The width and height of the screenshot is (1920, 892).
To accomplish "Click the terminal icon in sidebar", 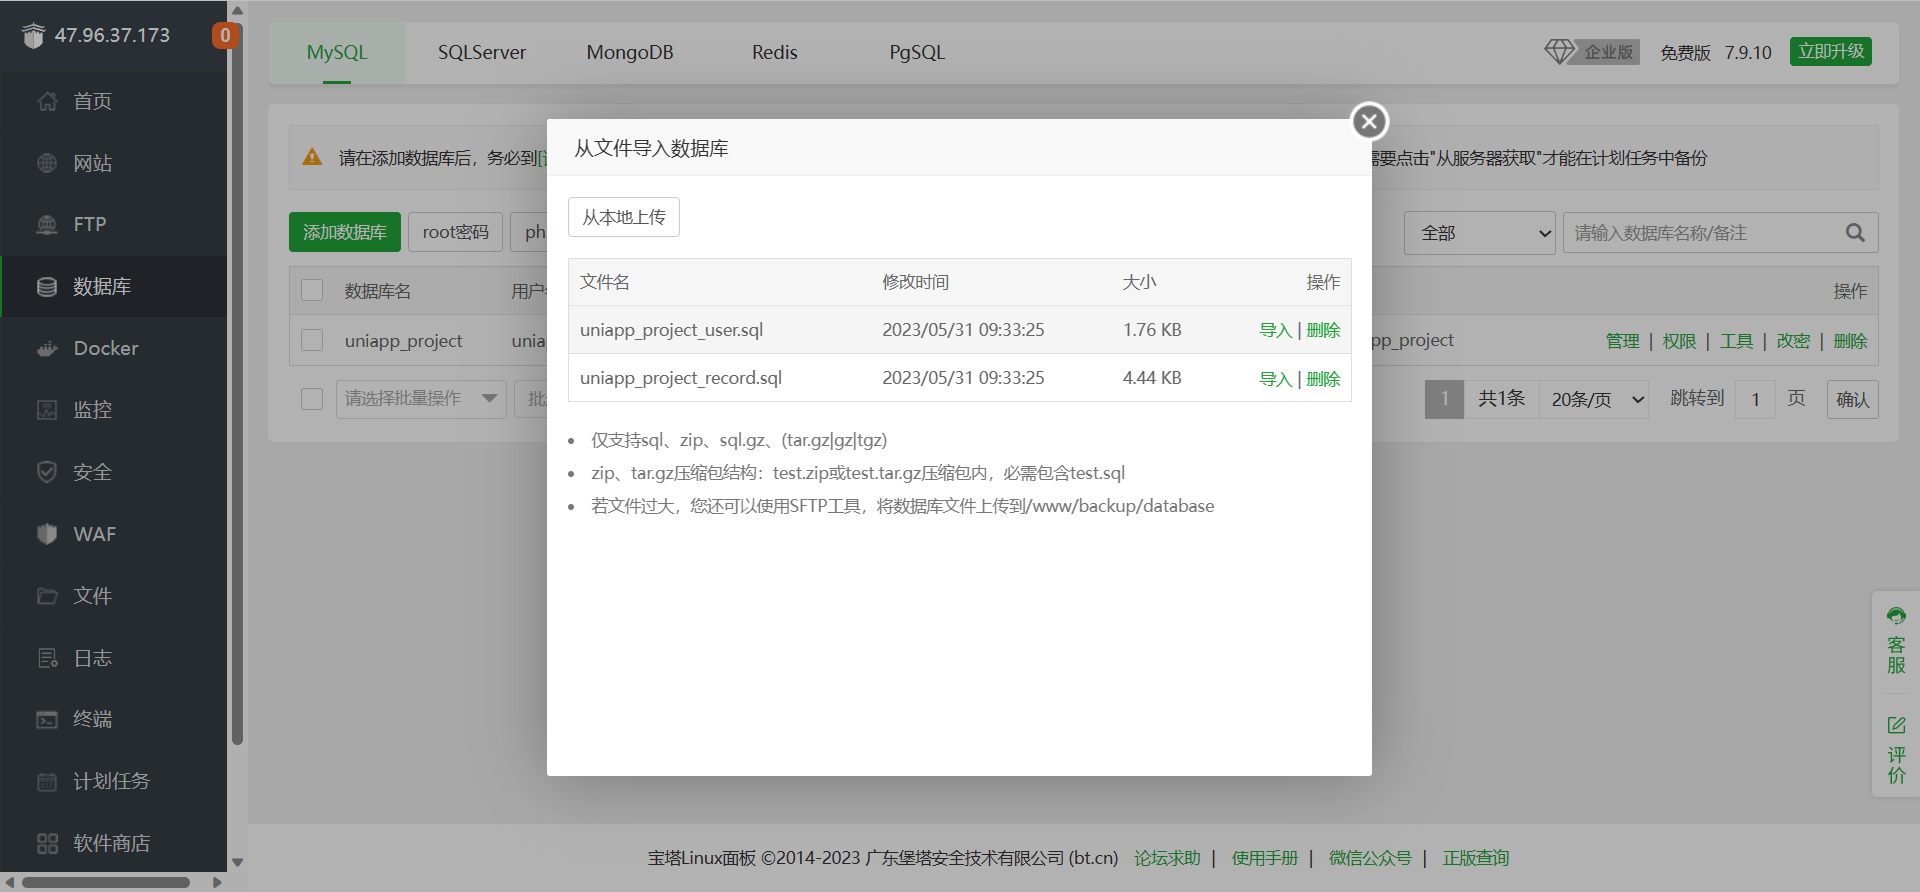I will coord(47,720).
